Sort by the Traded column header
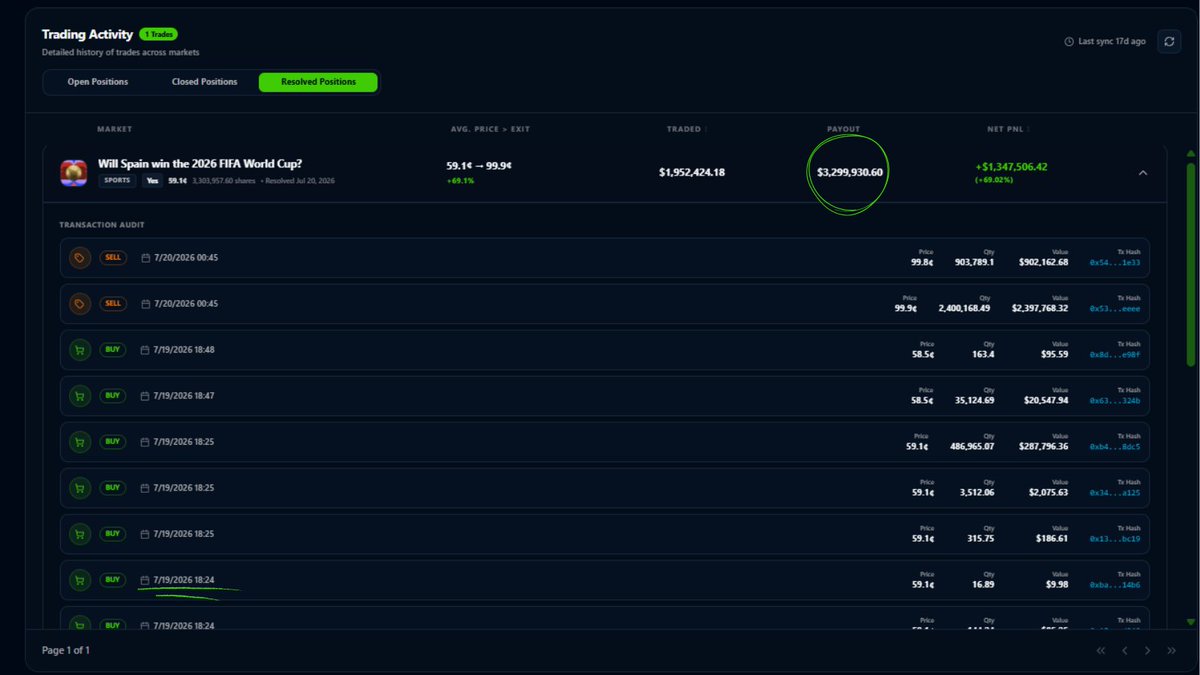This screenshot has height=675, width=1200. 686,129
